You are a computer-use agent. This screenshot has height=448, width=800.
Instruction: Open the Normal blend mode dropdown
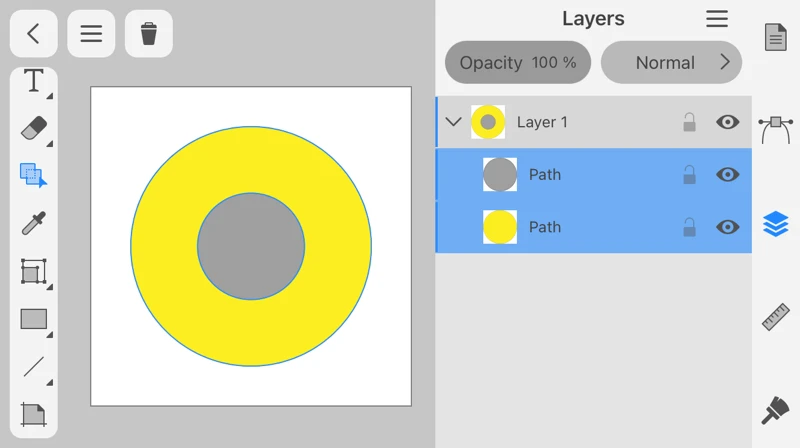671,62
